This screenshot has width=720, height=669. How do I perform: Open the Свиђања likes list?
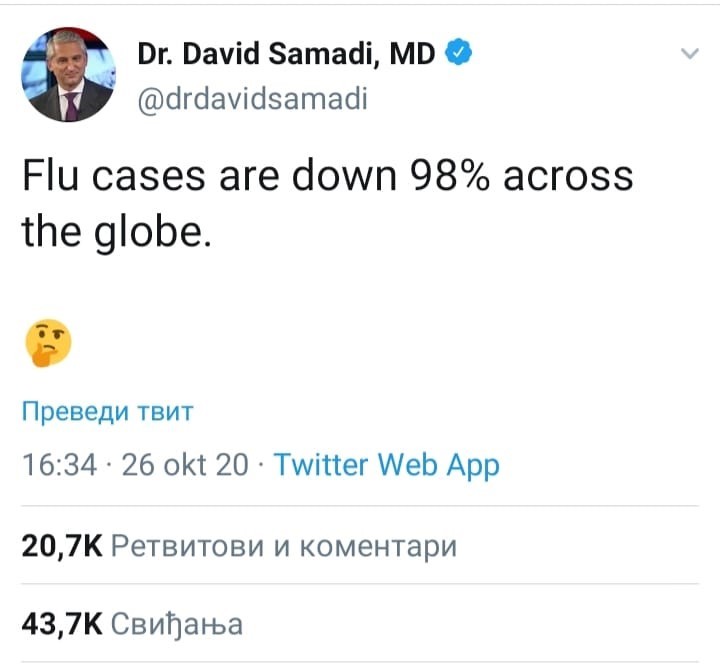(x=177, y=625)
